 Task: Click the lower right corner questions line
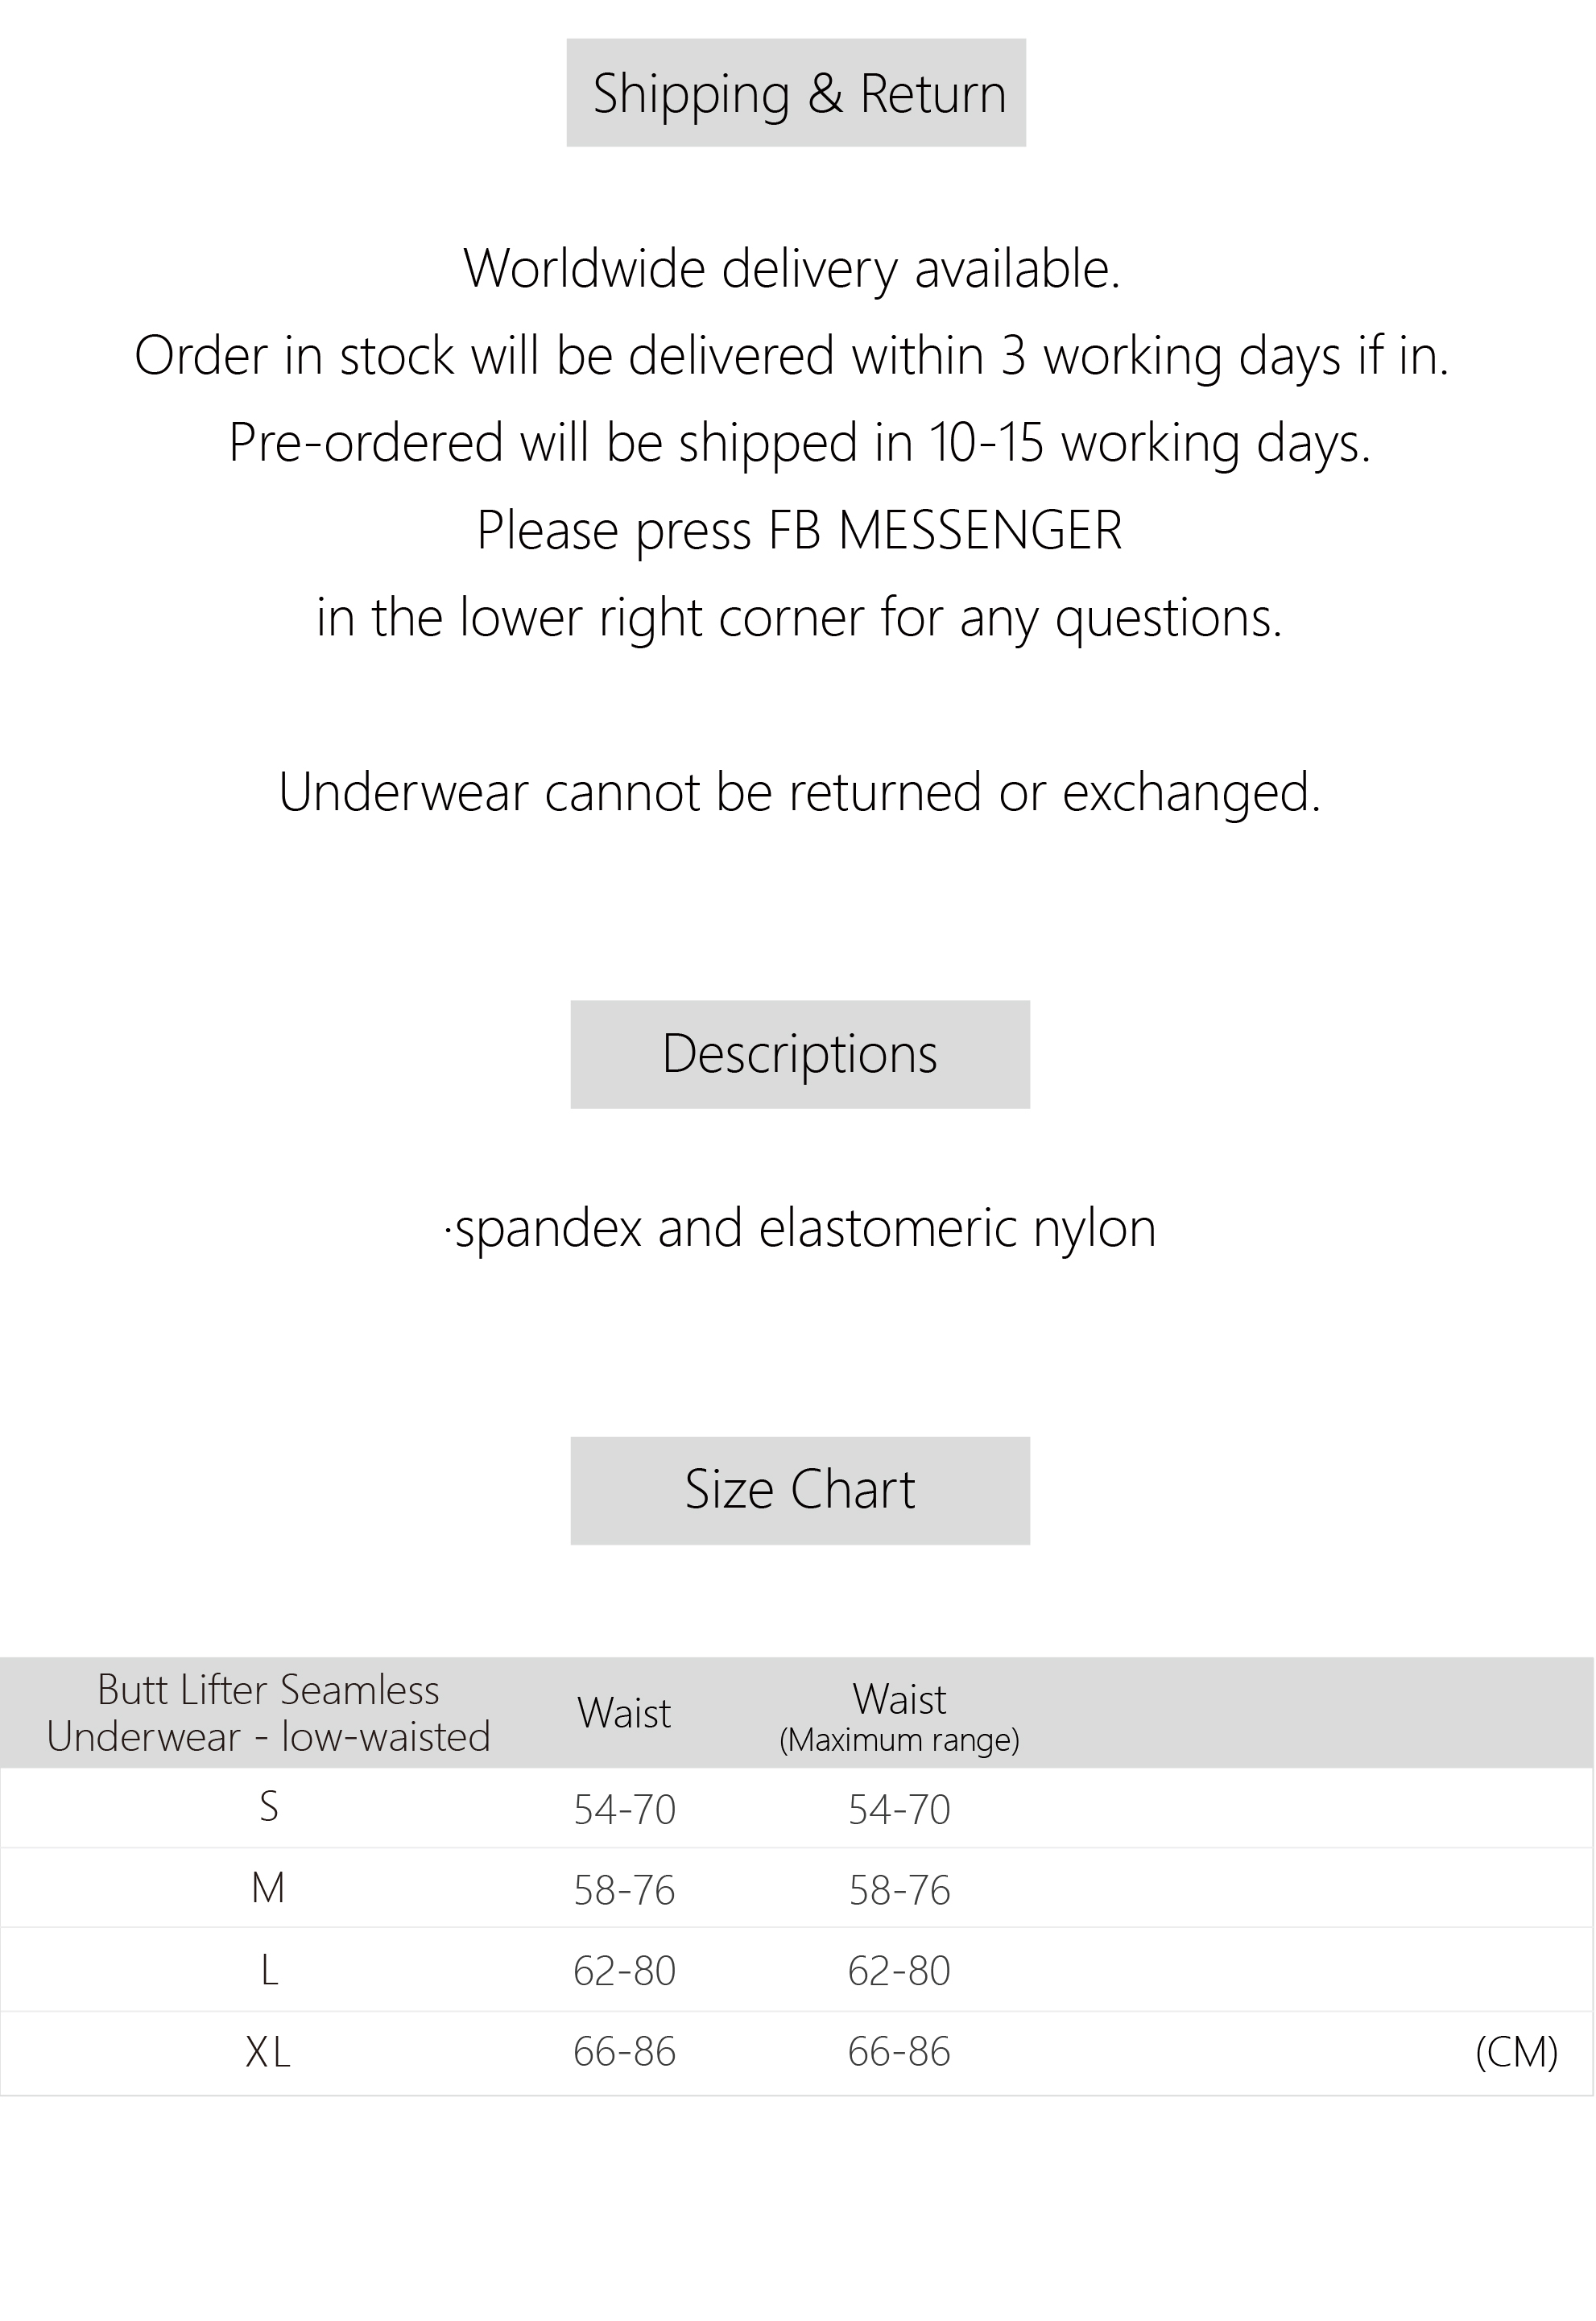pyautogui.click(x=799, y=617)
